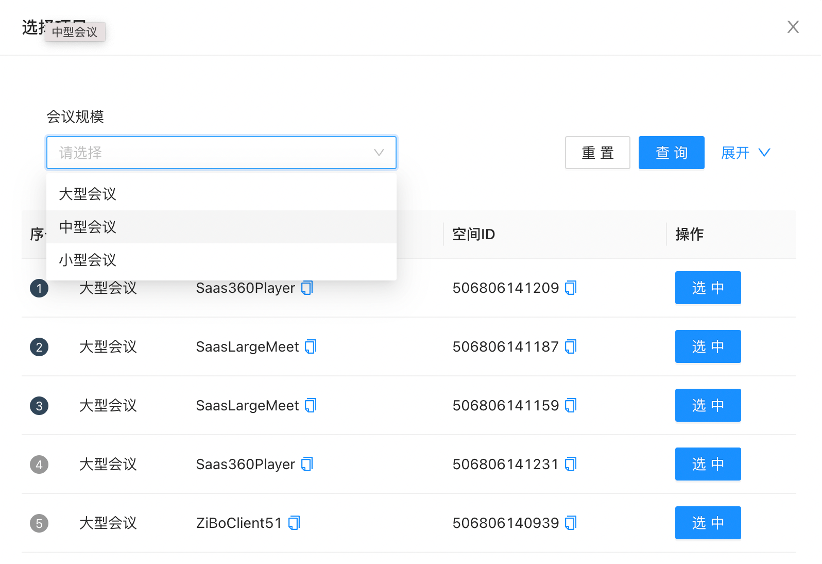Click the 重置 reset button
Viewport: 822px width, 564px height.
click(x=597, y=153)
